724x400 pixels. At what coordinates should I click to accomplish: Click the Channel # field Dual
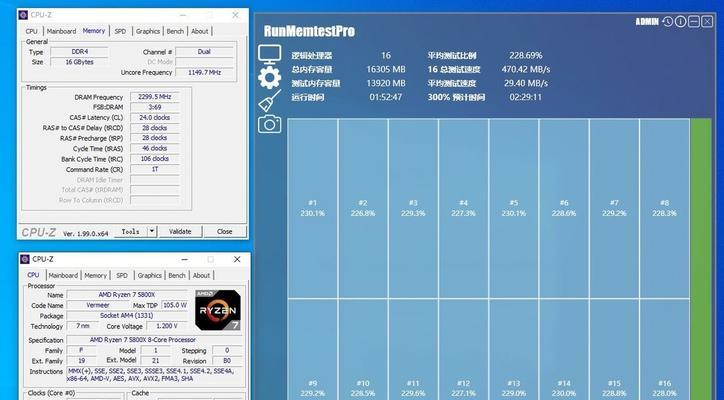pos(205,52)
